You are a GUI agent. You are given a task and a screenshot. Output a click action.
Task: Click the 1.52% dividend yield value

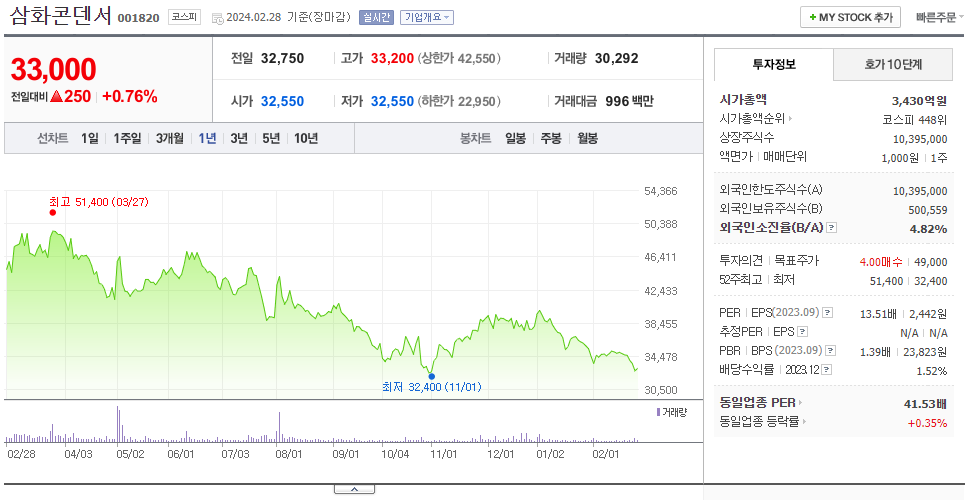(x=932, y=371)
